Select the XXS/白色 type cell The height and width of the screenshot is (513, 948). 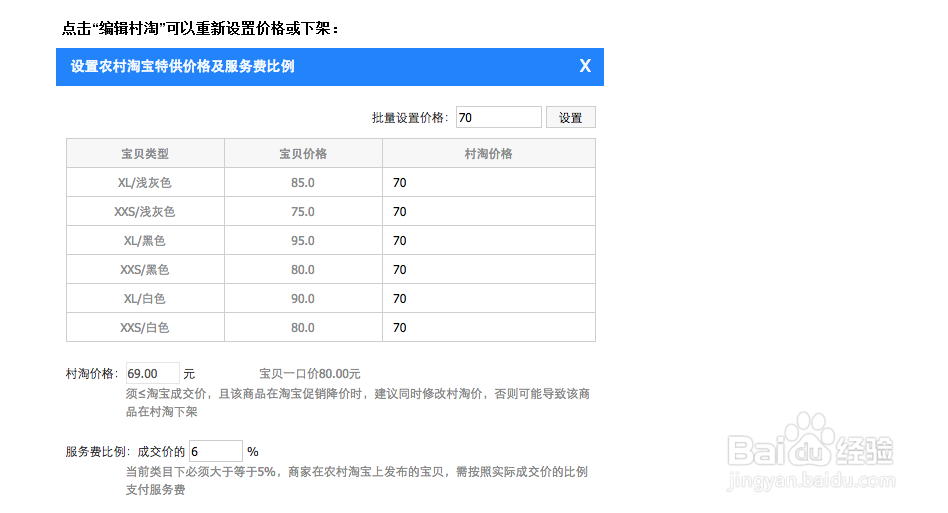145,327
